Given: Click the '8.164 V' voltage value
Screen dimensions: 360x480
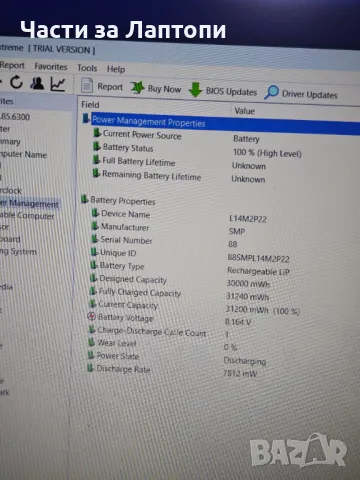Looking at the screenshot, I should [238, 322].
